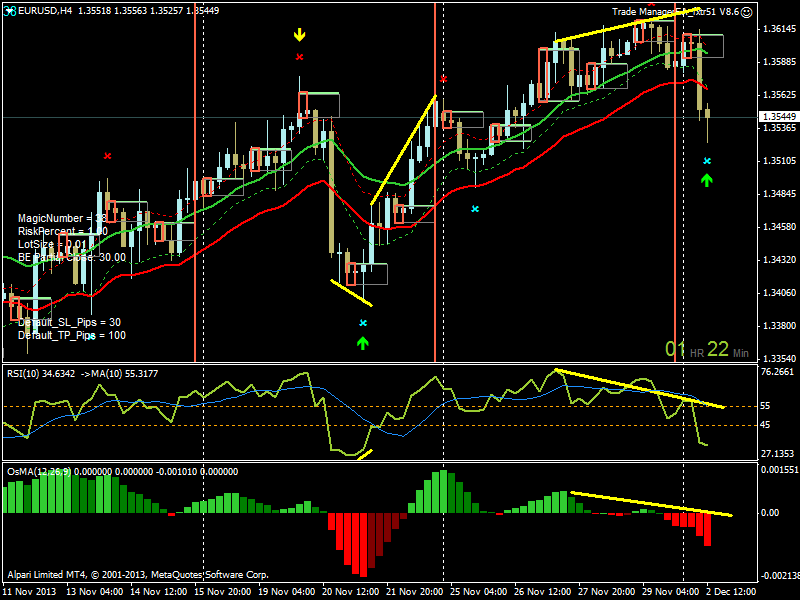Click the Default_SL_Pips = 30 label
This screenshot has height=600, width=800.
coord(69,322)
